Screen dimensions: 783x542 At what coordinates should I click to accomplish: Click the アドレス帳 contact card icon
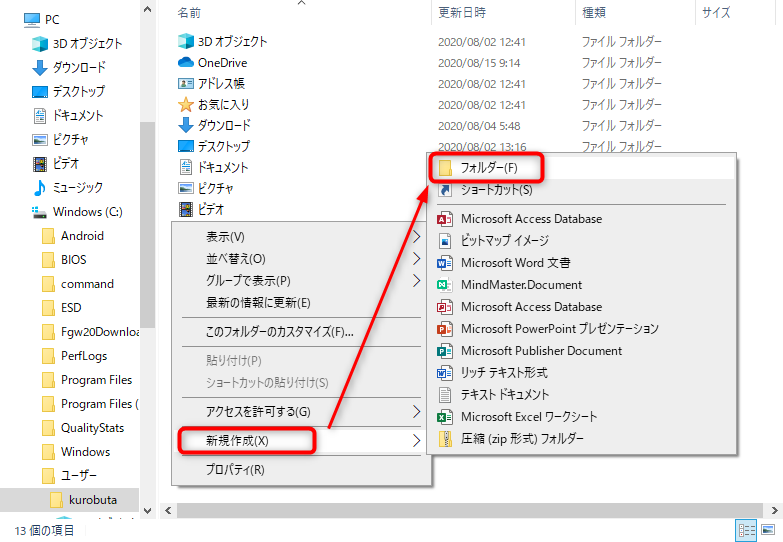click(x=186, y=83)
